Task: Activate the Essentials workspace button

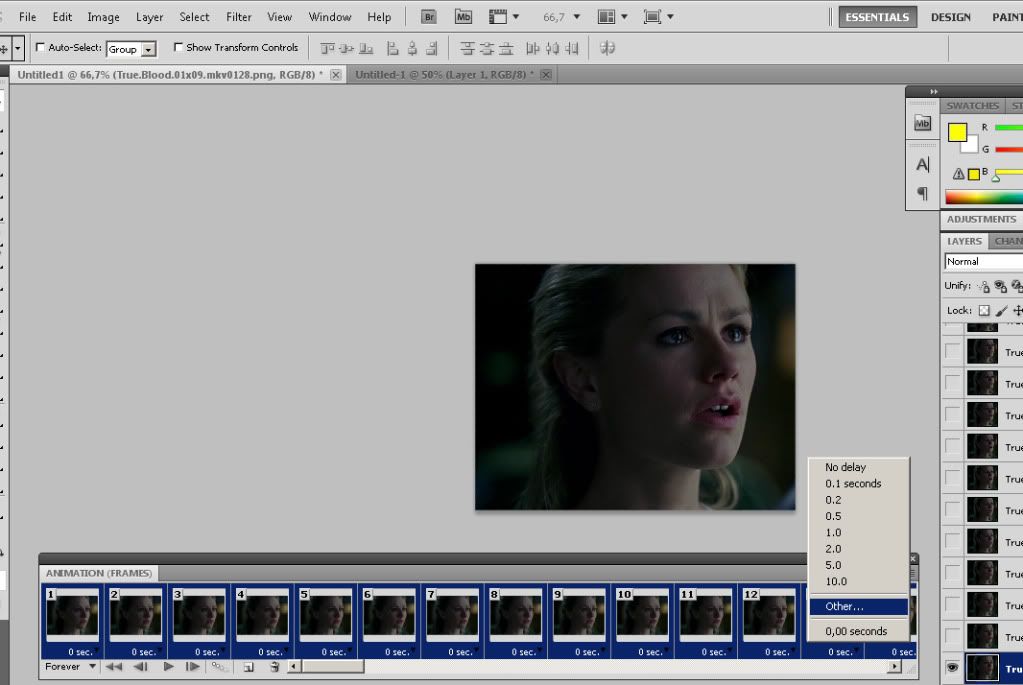Action: click(x=877, y=17)
